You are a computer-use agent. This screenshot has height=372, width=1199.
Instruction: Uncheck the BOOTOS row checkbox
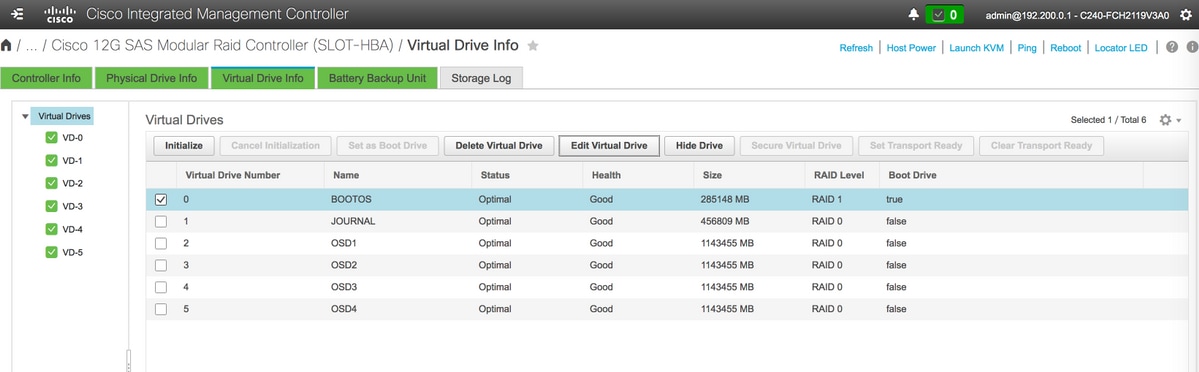point(161,200)
